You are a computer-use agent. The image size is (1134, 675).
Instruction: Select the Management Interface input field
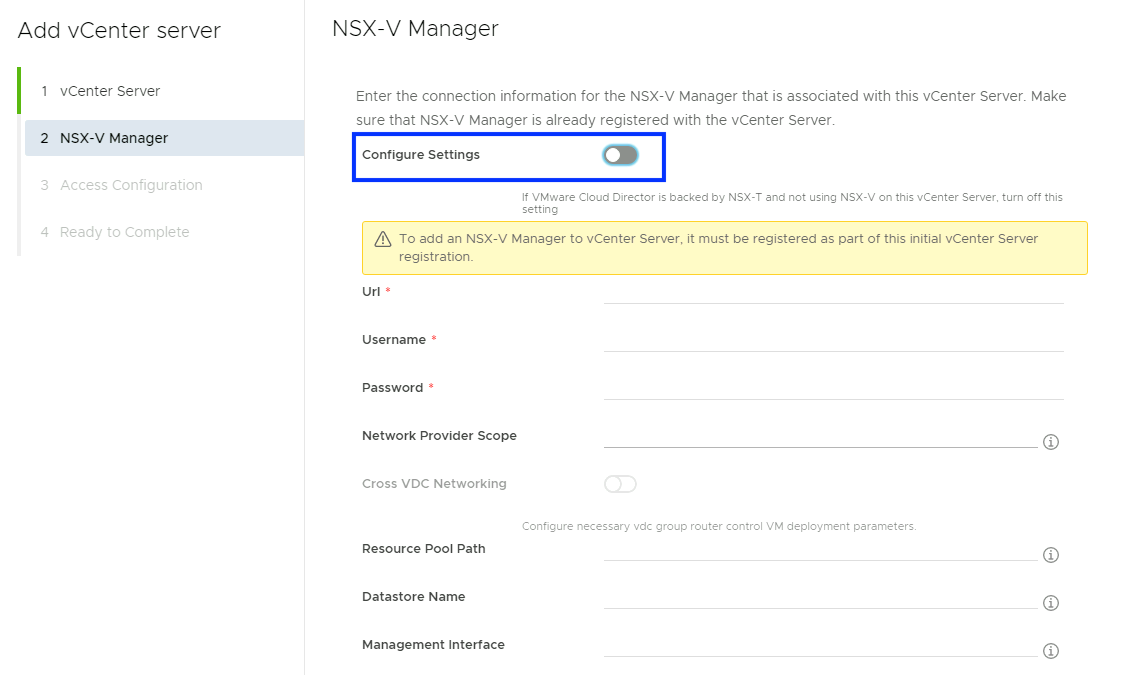click(820, 645)
